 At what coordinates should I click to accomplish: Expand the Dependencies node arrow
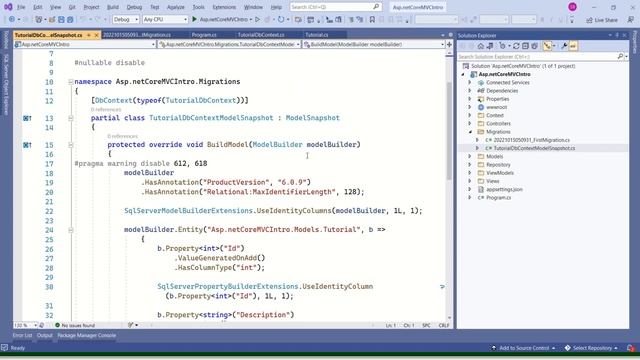click(470, 91)
